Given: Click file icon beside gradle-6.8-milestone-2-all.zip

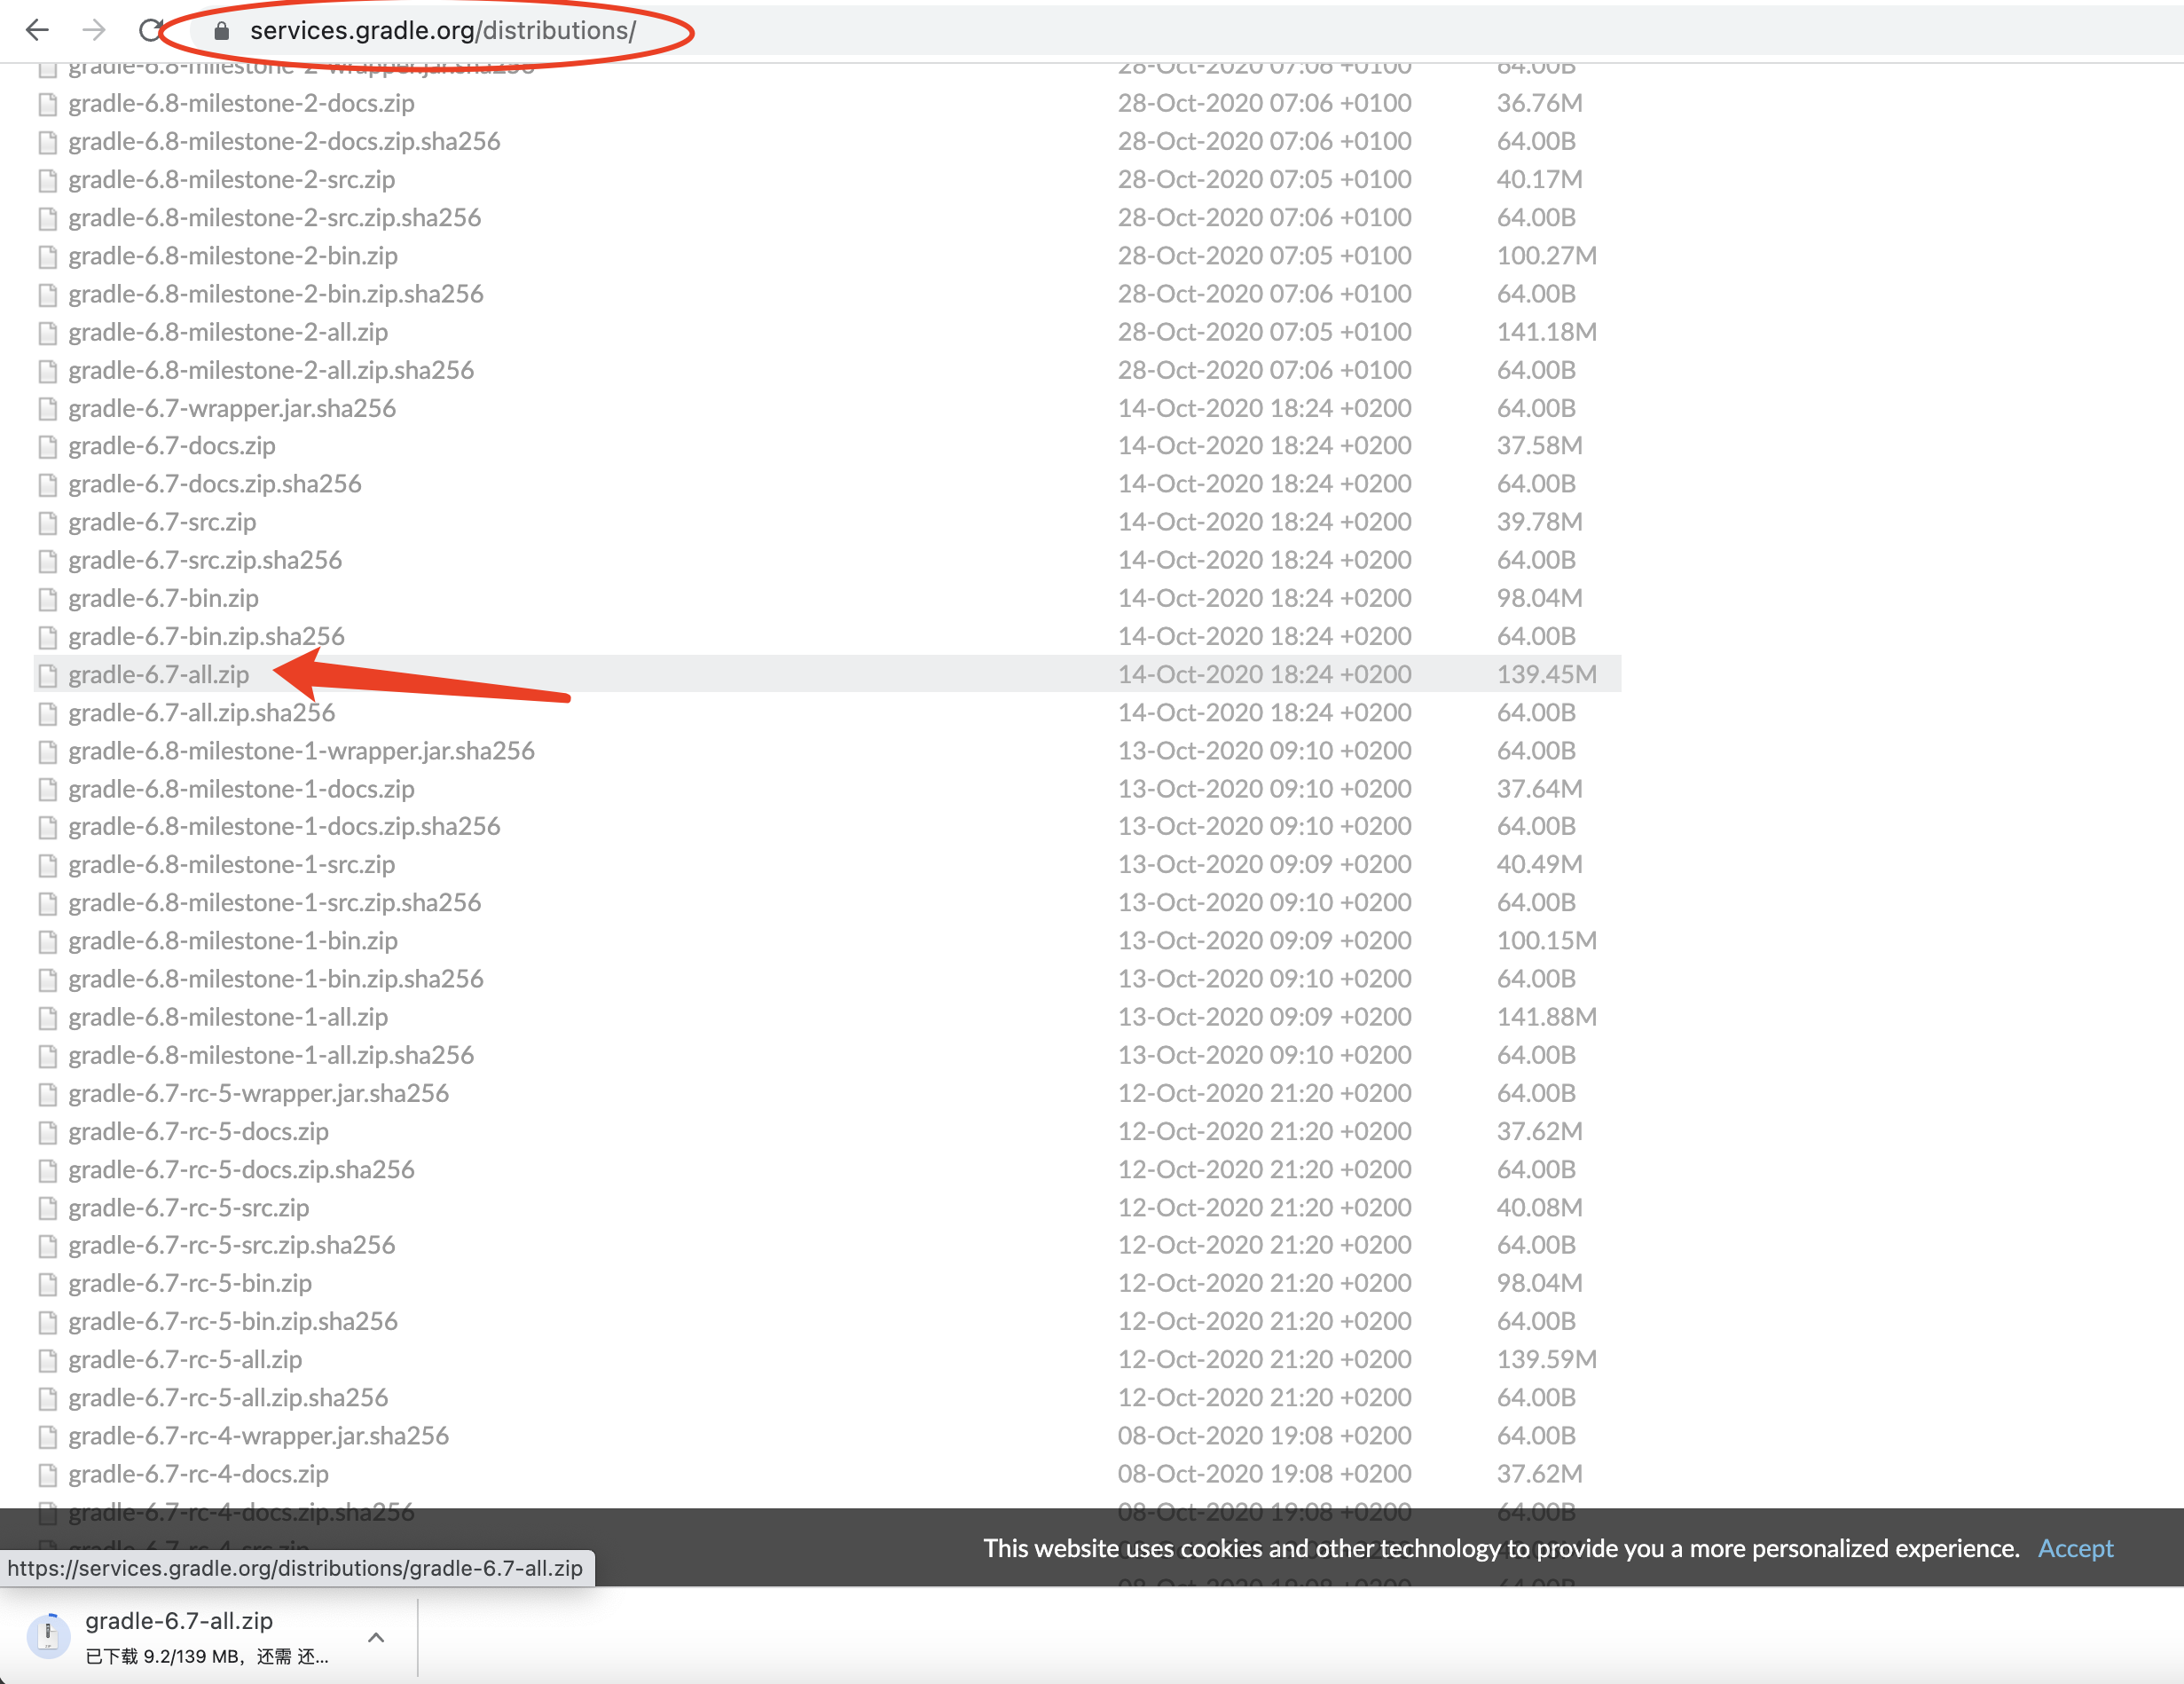Looking at the screenshot, I should [x=47, y=333].
